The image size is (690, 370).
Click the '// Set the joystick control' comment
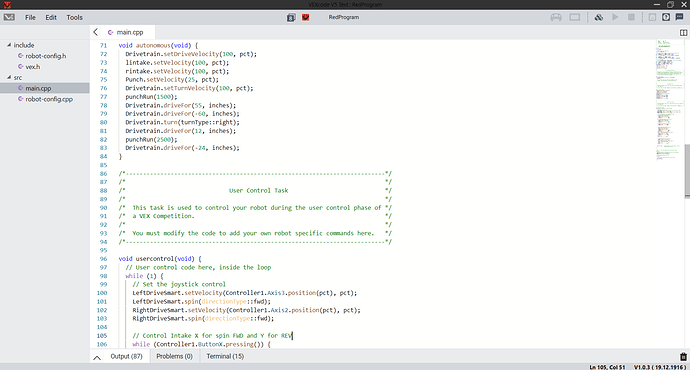pyautogui.click(x=179, y=284)
